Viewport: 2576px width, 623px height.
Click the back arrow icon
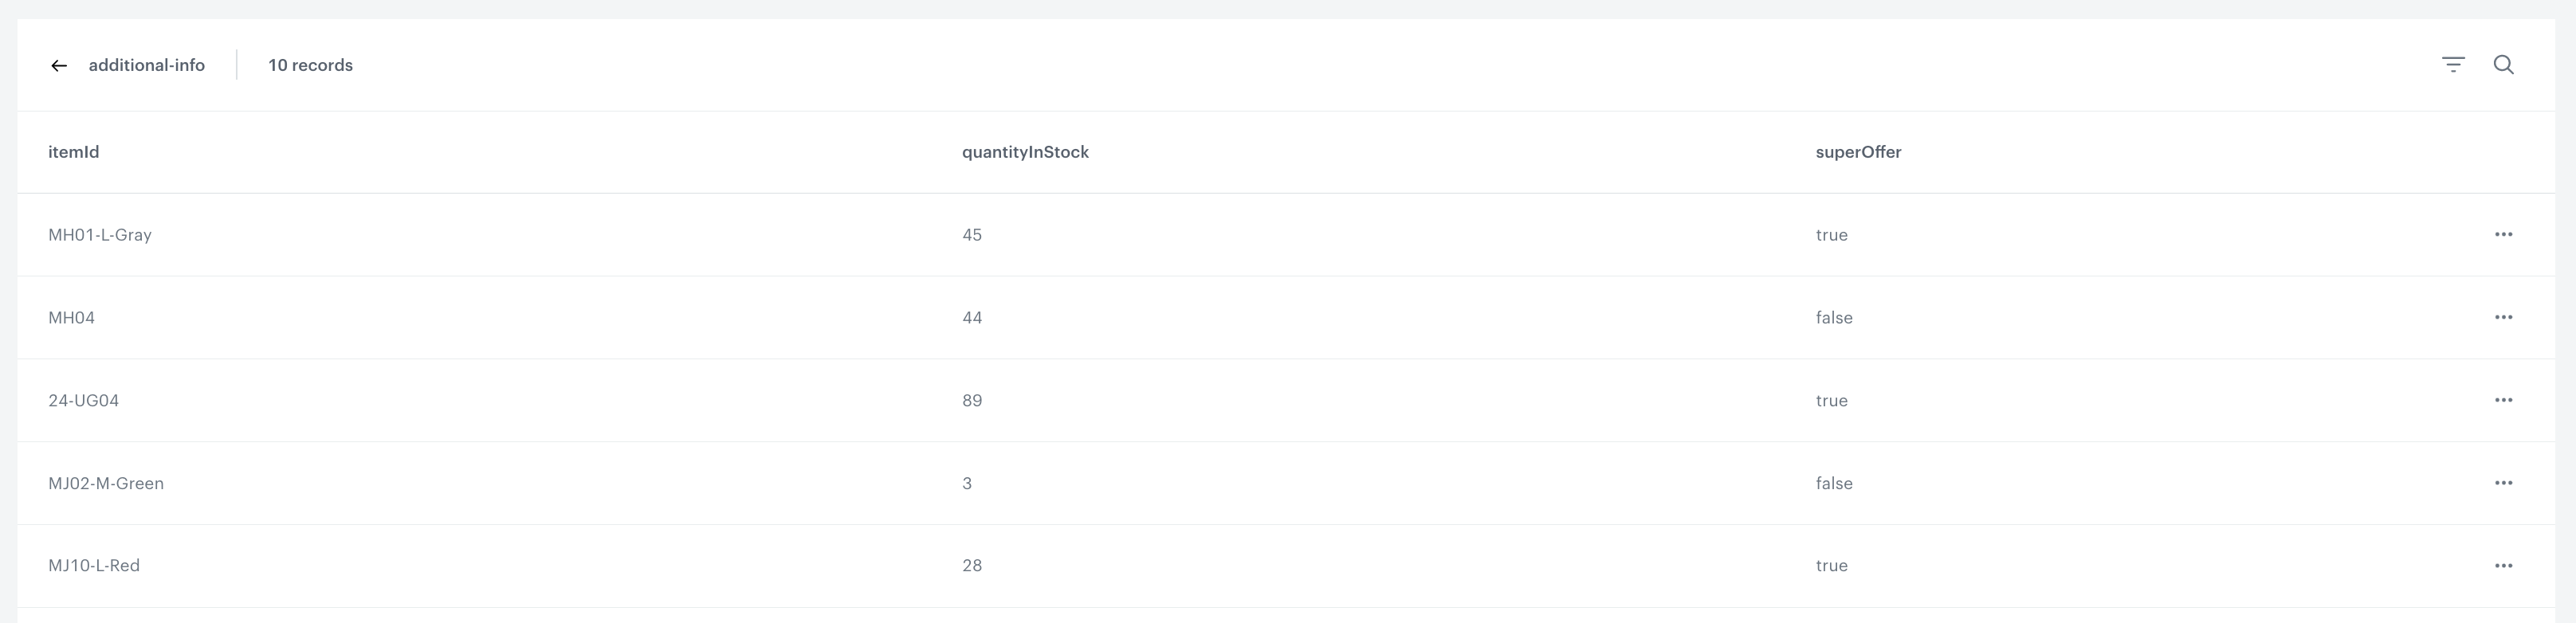(x=59, y=66)
